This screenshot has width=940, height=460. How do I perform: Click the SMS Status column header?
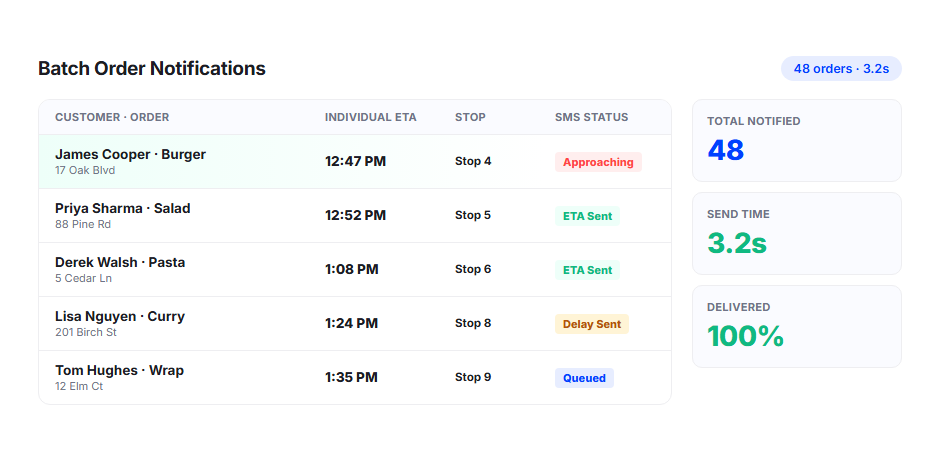pos(592,117)
